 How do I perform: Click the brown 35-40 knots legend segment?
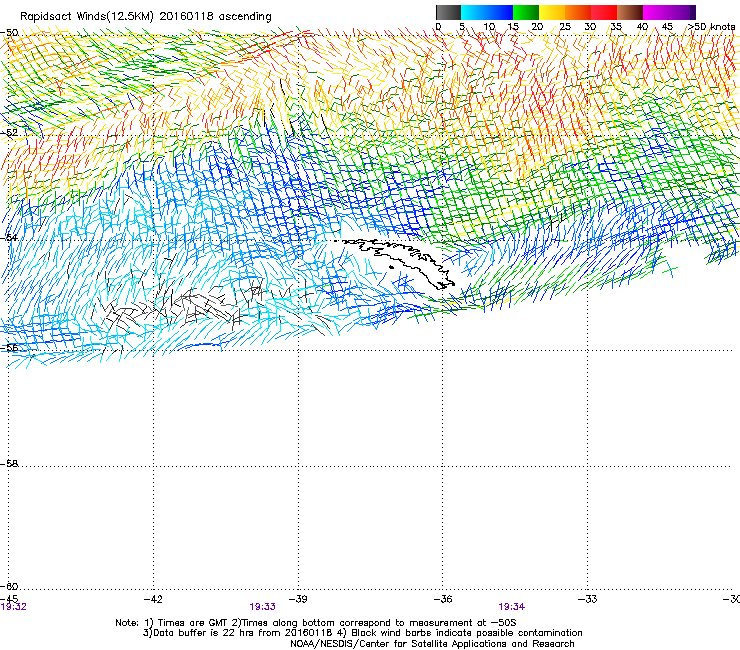[x=630, y=12]
